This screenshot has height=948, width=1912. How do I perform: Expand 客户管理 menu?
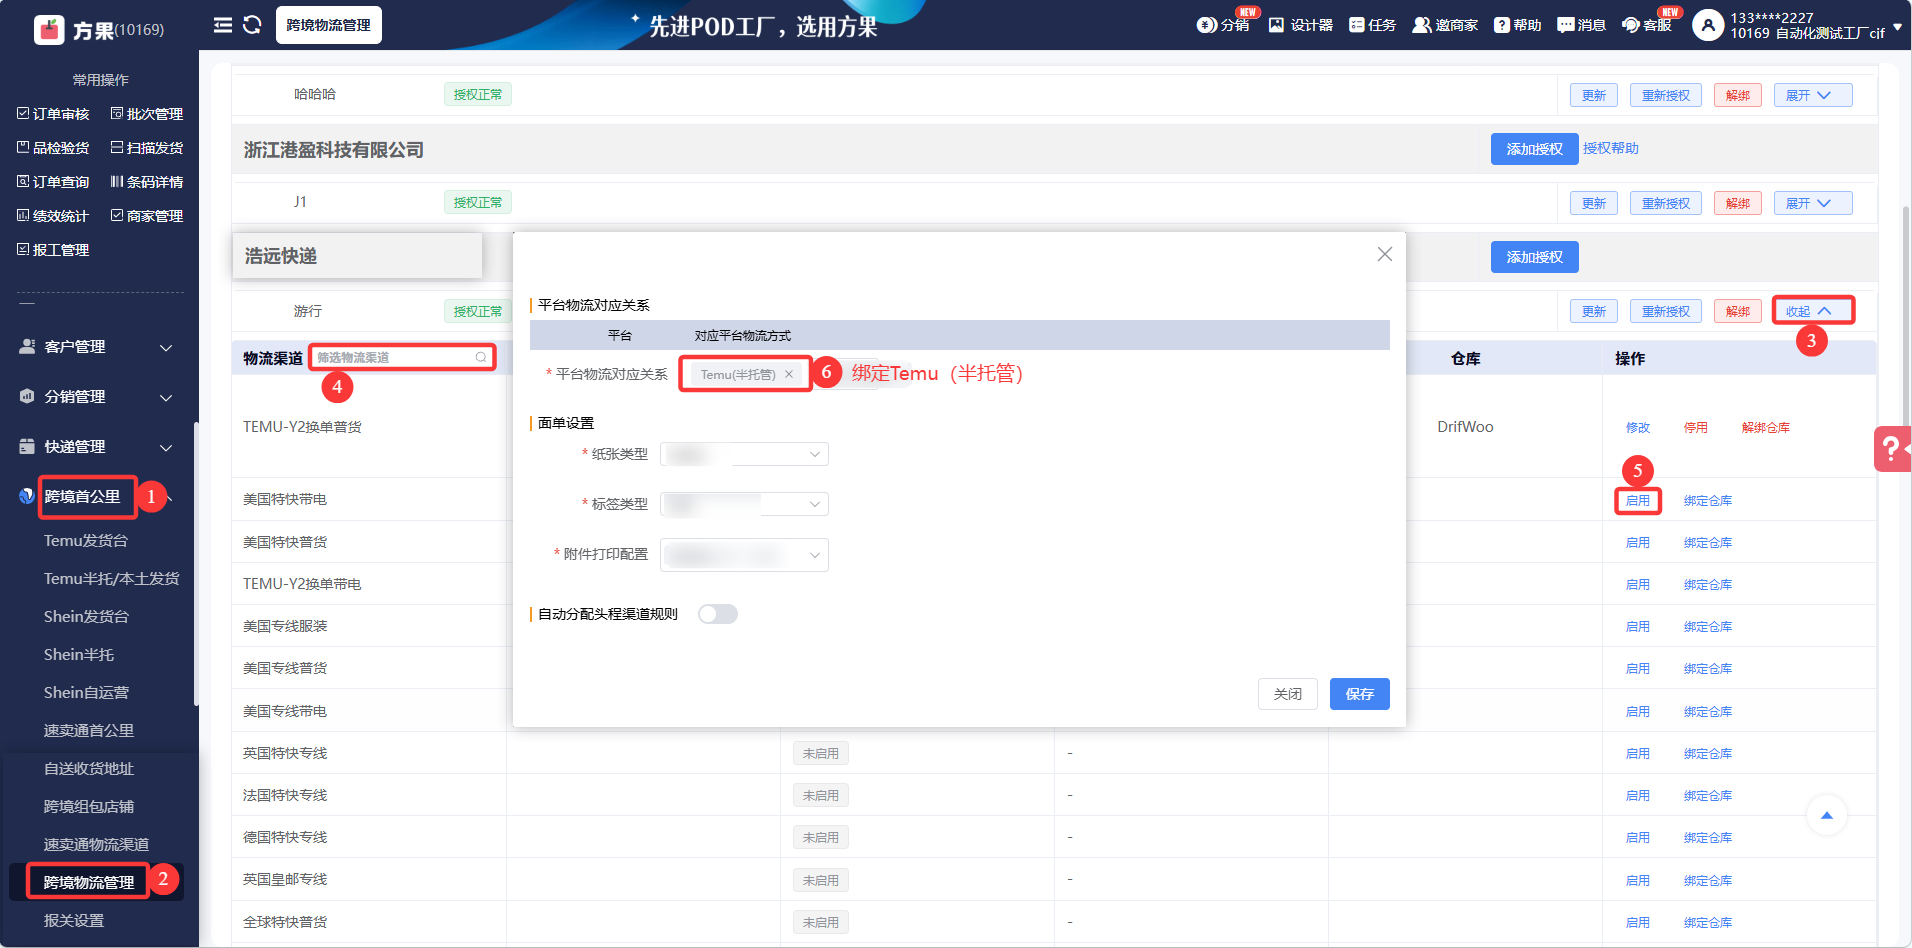(x=96, y=347)
